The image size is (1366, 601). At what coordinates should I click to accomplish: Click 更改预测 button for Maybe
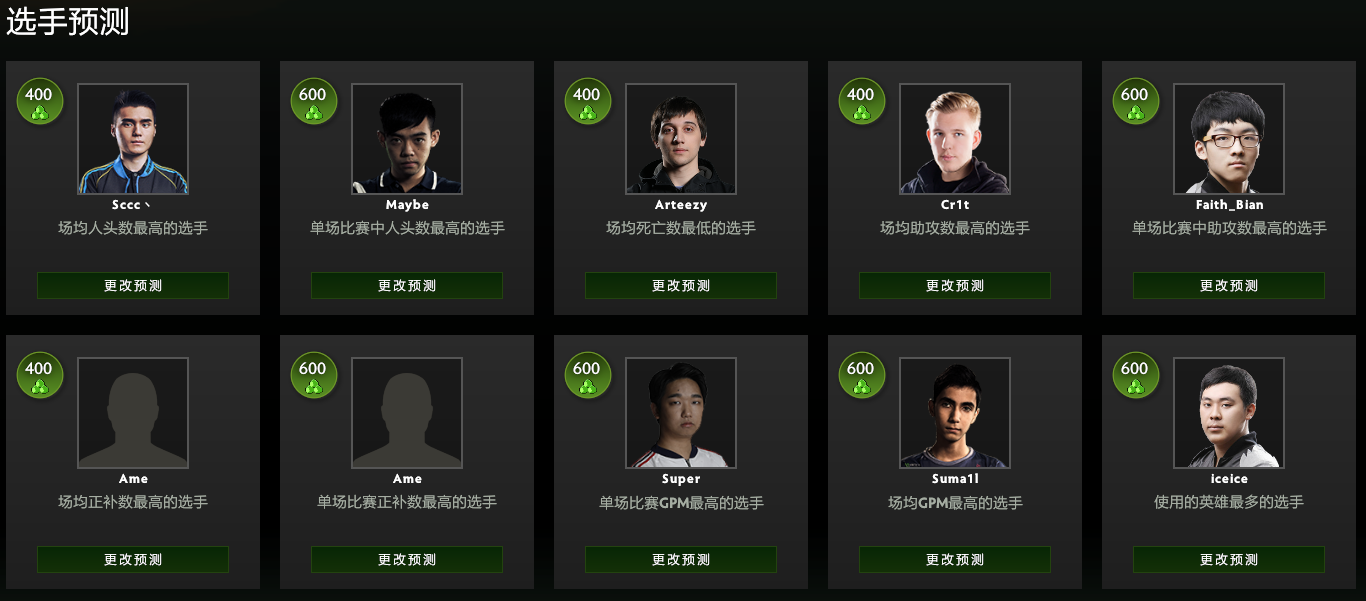407,285
